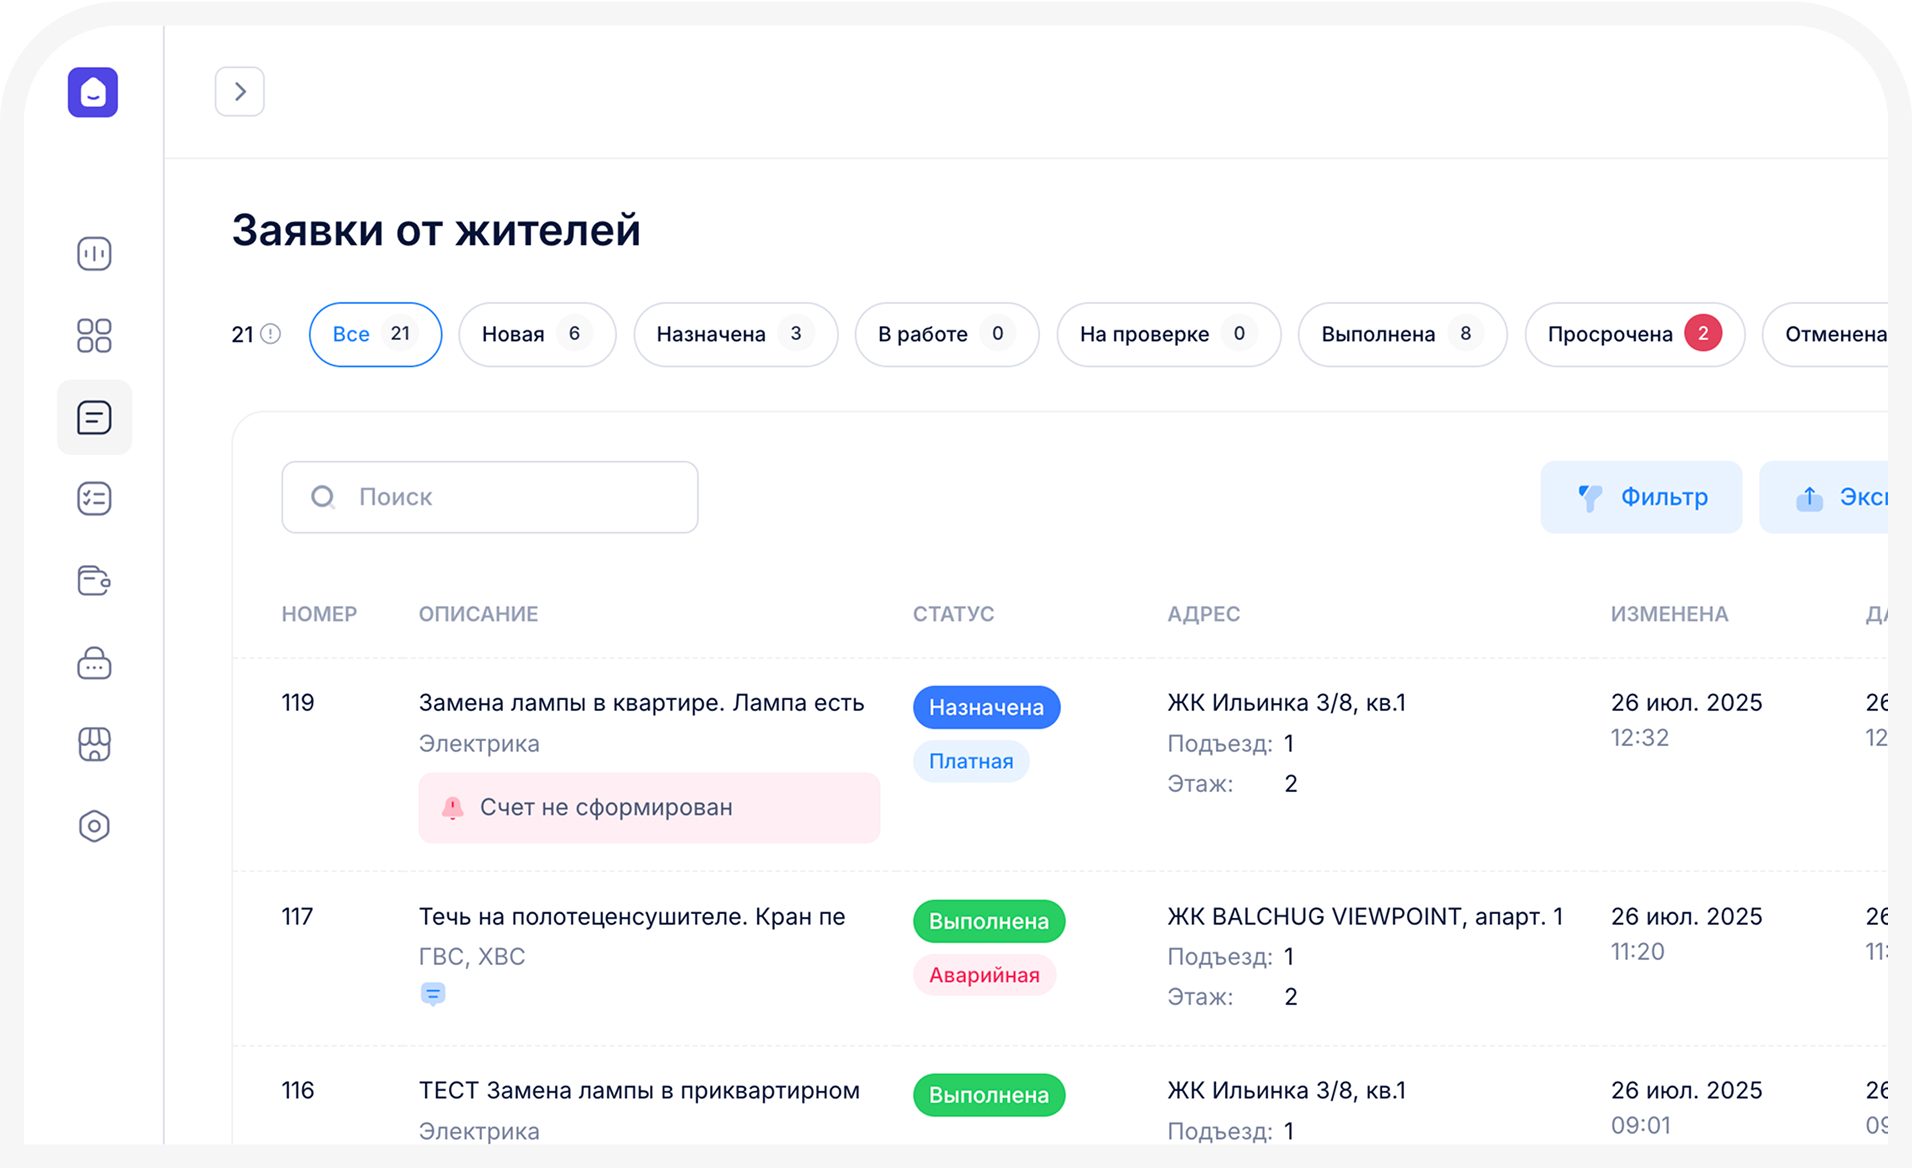Viewport: 1913px width, 1168px height.
Task: Open the dashboard grid sidebar icon
Action: tap(94, 336)
